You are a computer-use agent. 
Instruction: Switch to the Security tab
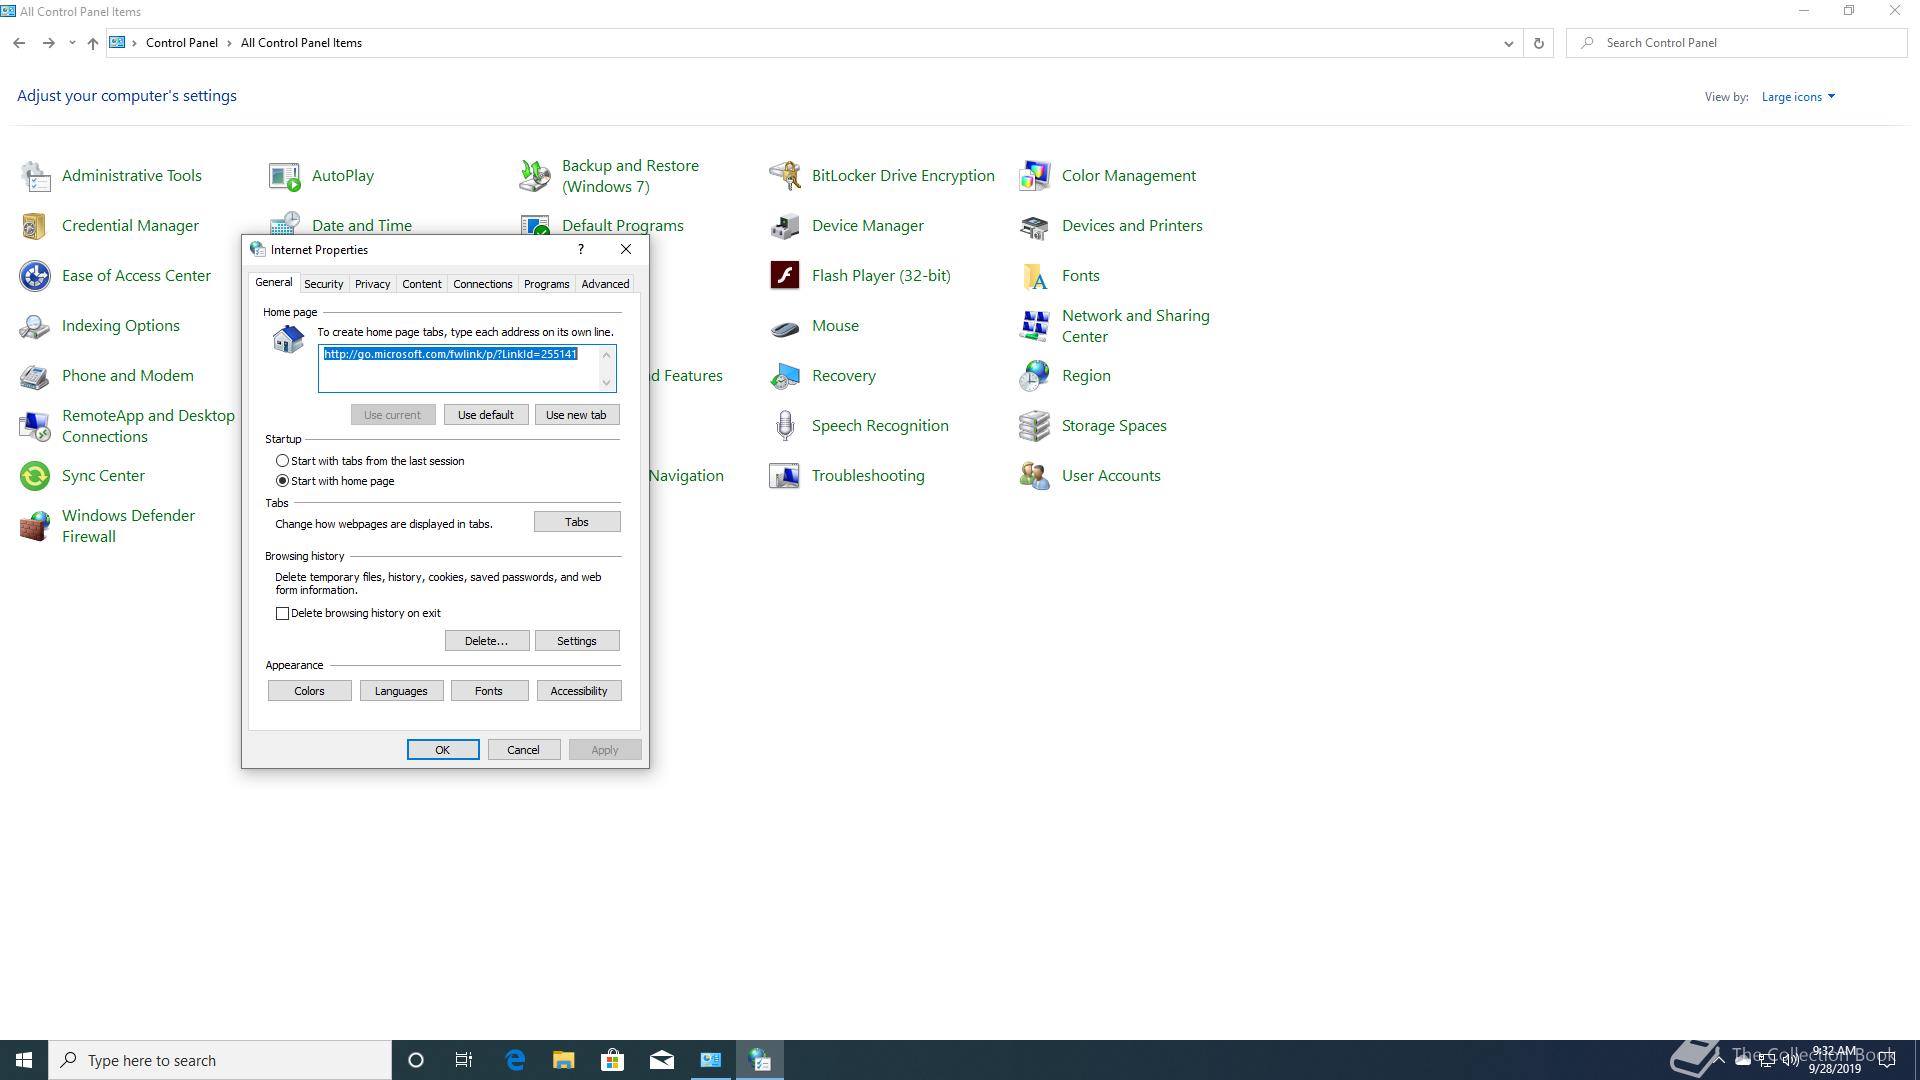pyautogui.click(x=323, y=284)
